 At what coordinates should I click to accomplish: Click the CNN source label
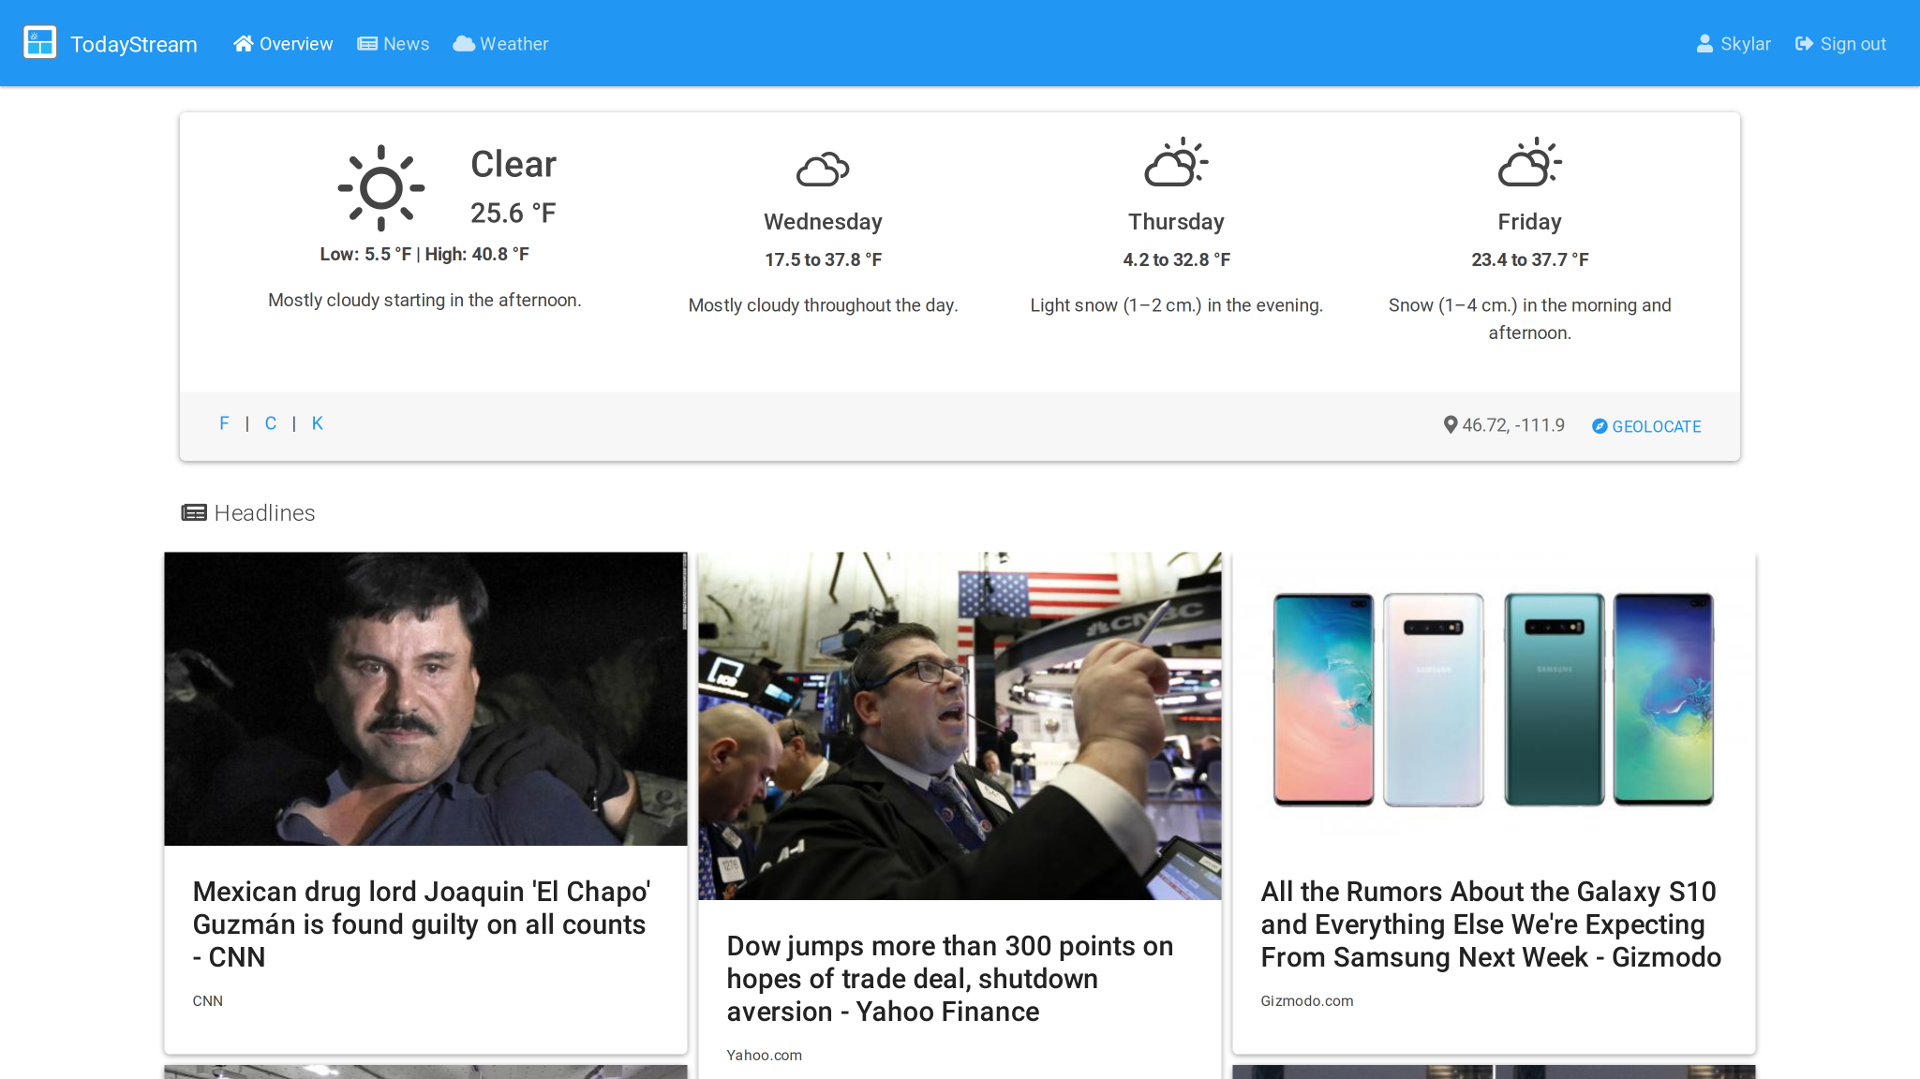208,1001
